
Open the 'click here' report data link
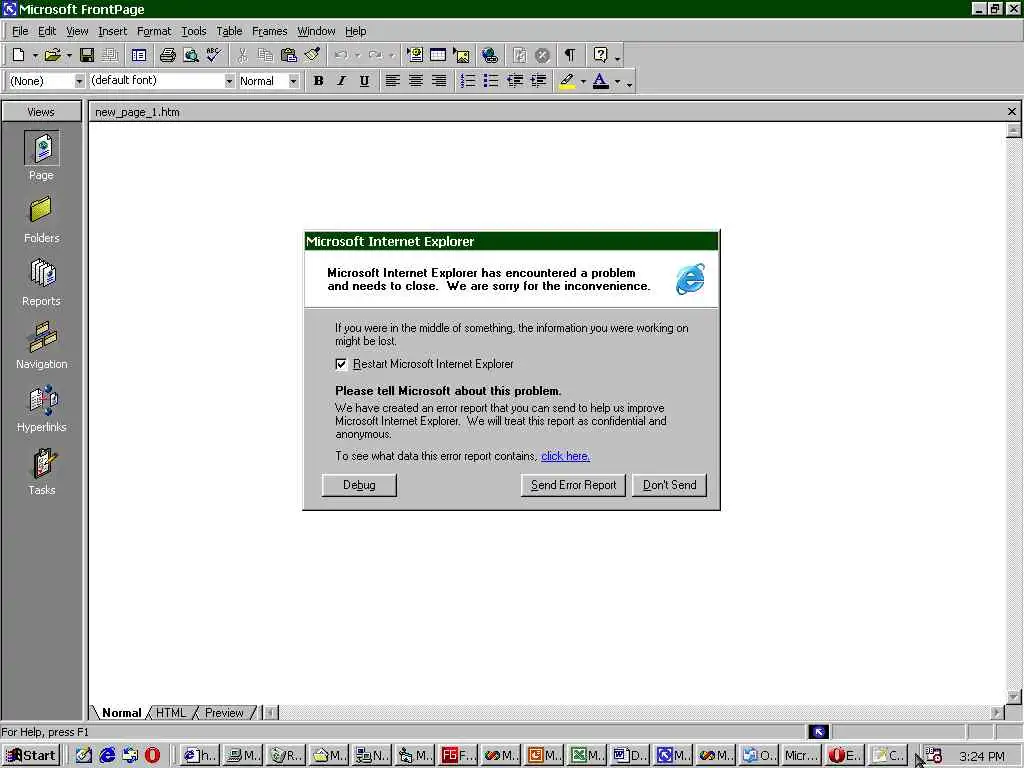(x=566, y=456)
